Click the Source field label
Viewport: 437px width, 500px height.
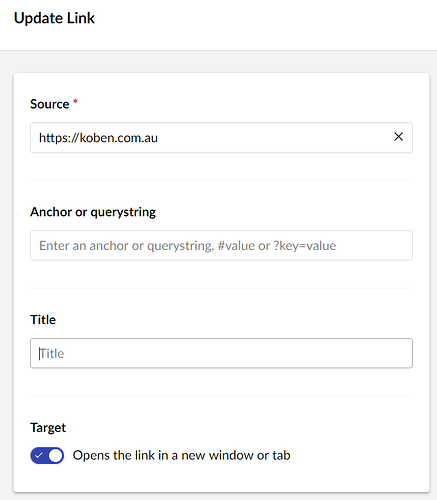[x=50, y=104]
